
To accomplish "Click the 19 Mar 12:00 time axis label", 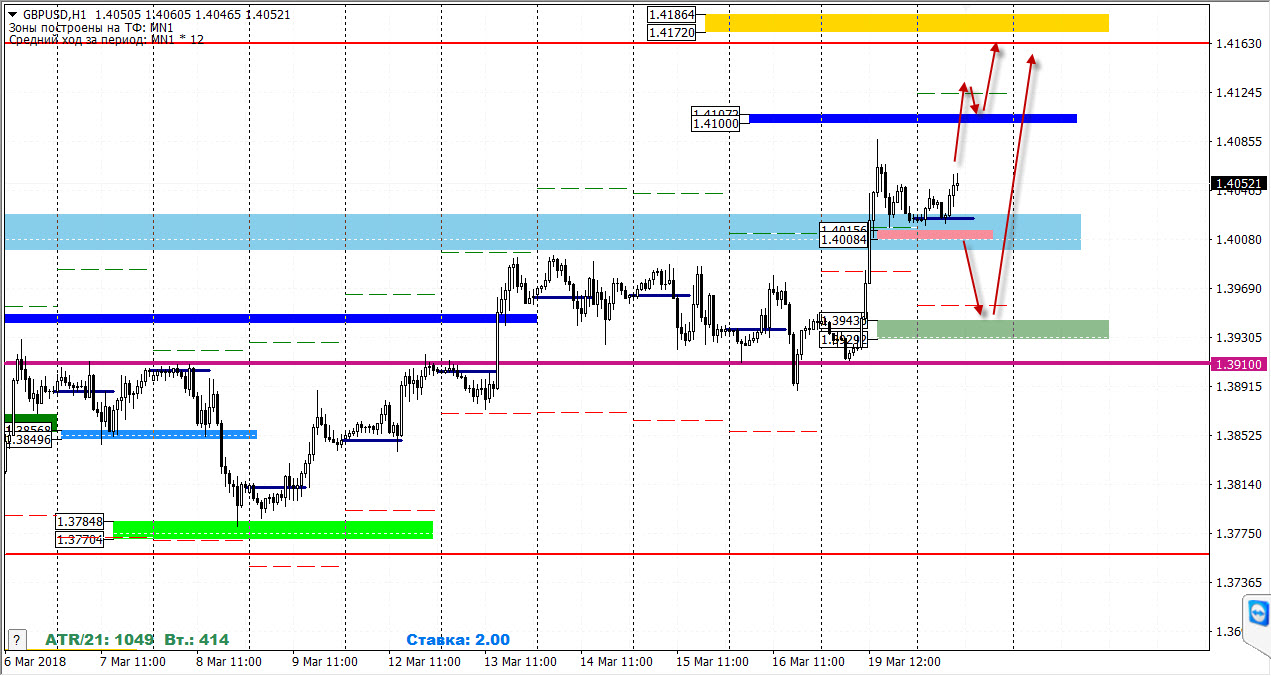I will pos(904,662).
